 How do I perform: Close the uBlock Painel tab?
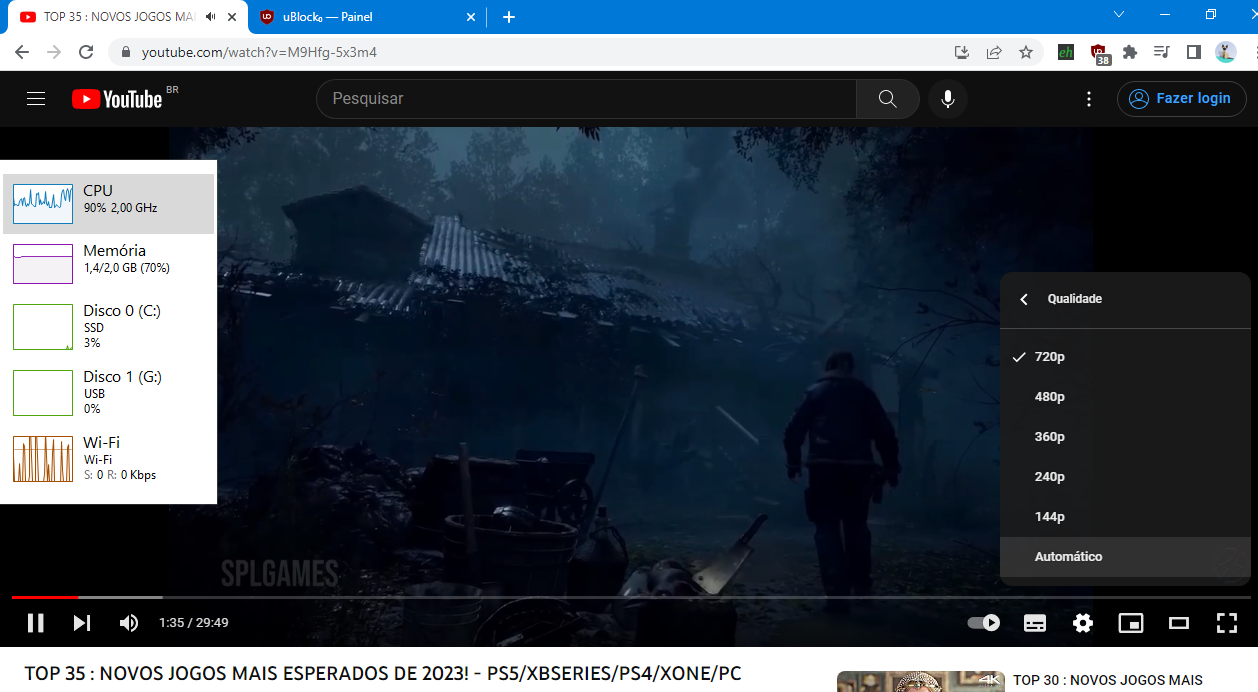tap(471, 17)
